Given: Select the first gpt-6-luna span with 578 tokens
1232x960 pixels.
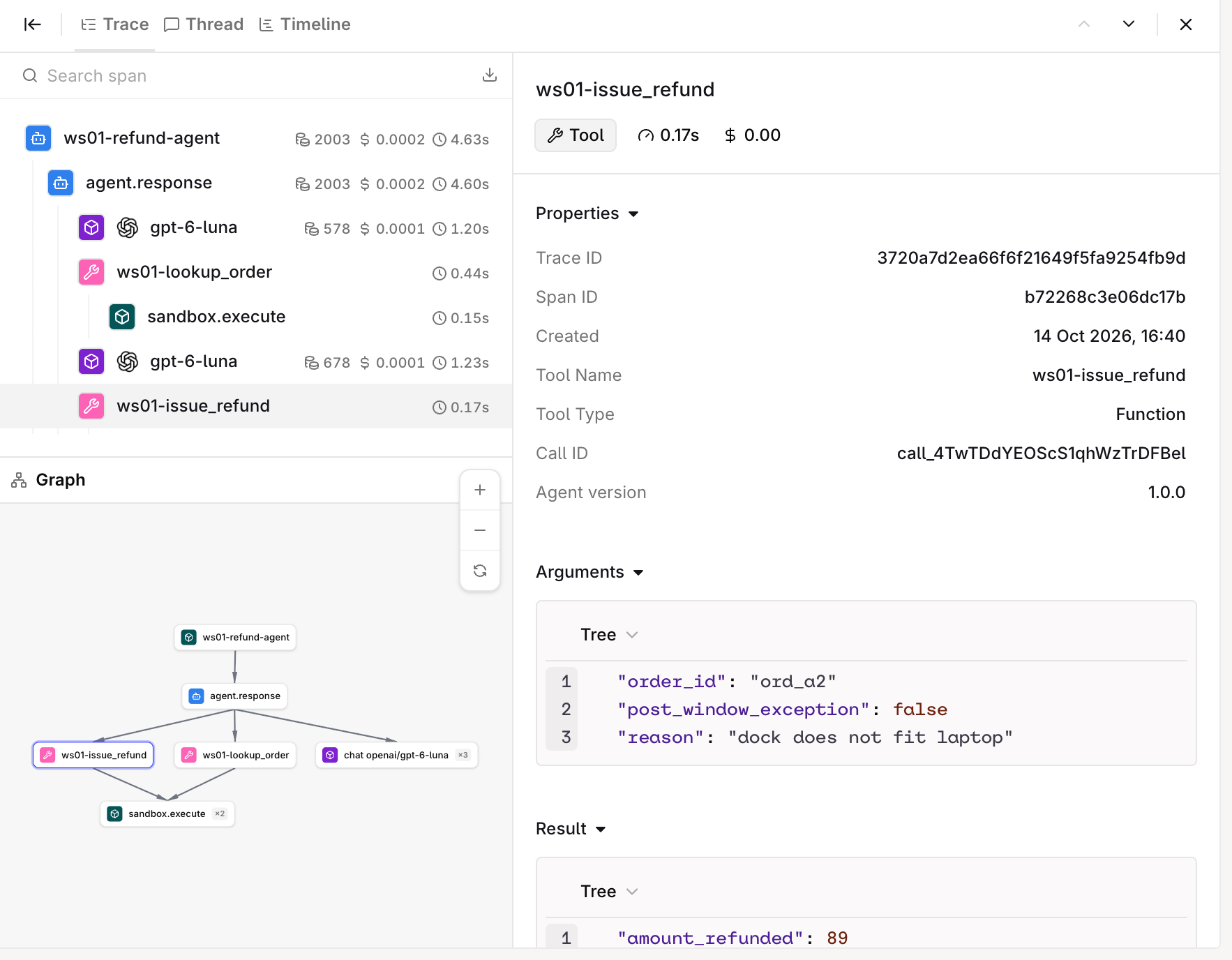Looking at the screenshot, I should coord(256,228).
